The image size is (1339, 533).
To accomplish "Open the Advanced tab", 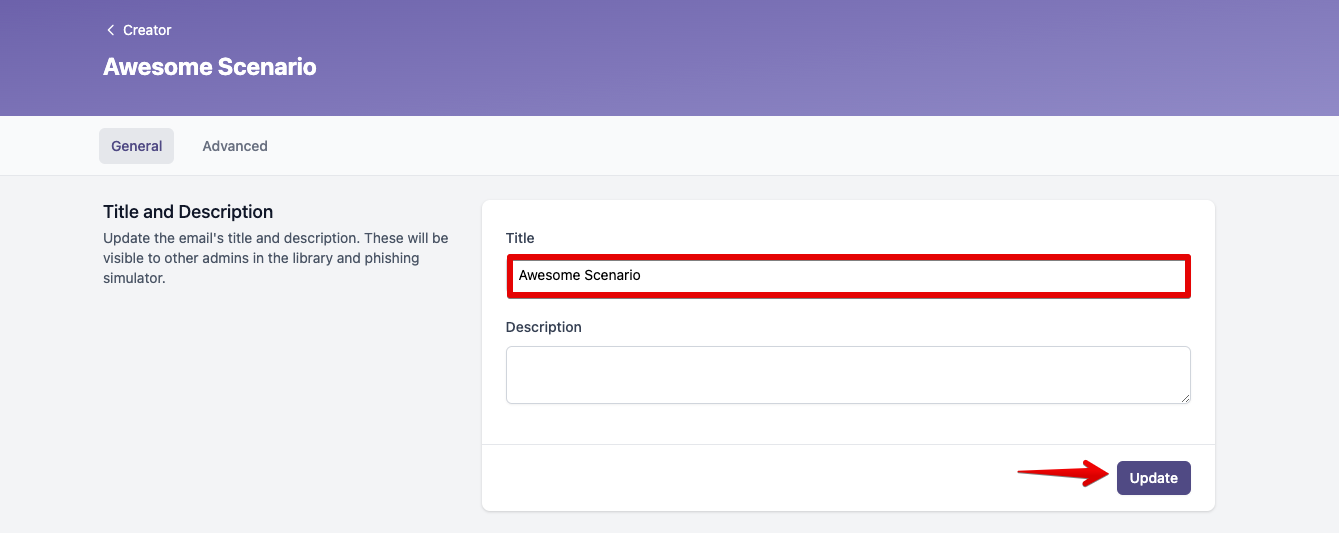I will [235, 146].
